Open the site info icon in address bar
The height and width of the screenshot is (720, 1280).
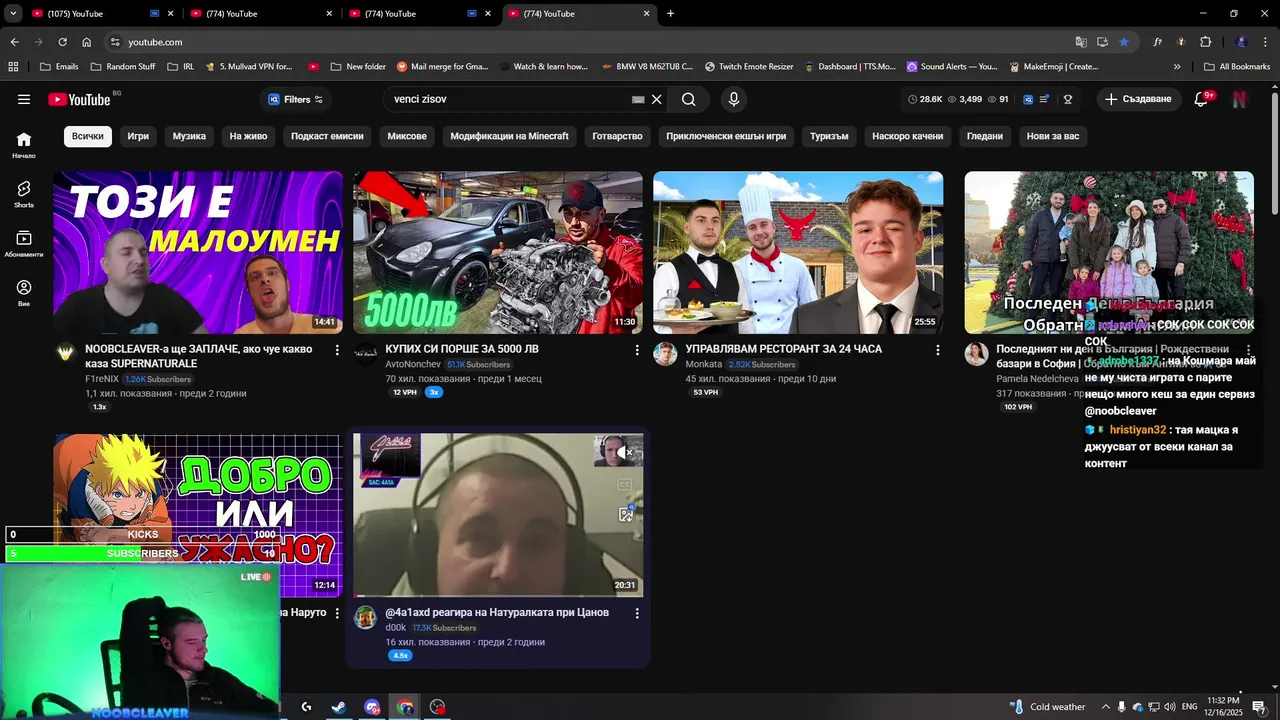(x=115, y=42)
